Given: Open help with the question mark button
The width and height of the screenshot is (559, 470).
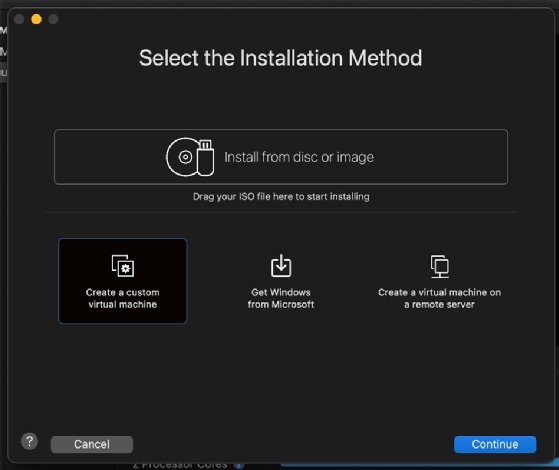Looking at the screenshot, I should 30,441.
